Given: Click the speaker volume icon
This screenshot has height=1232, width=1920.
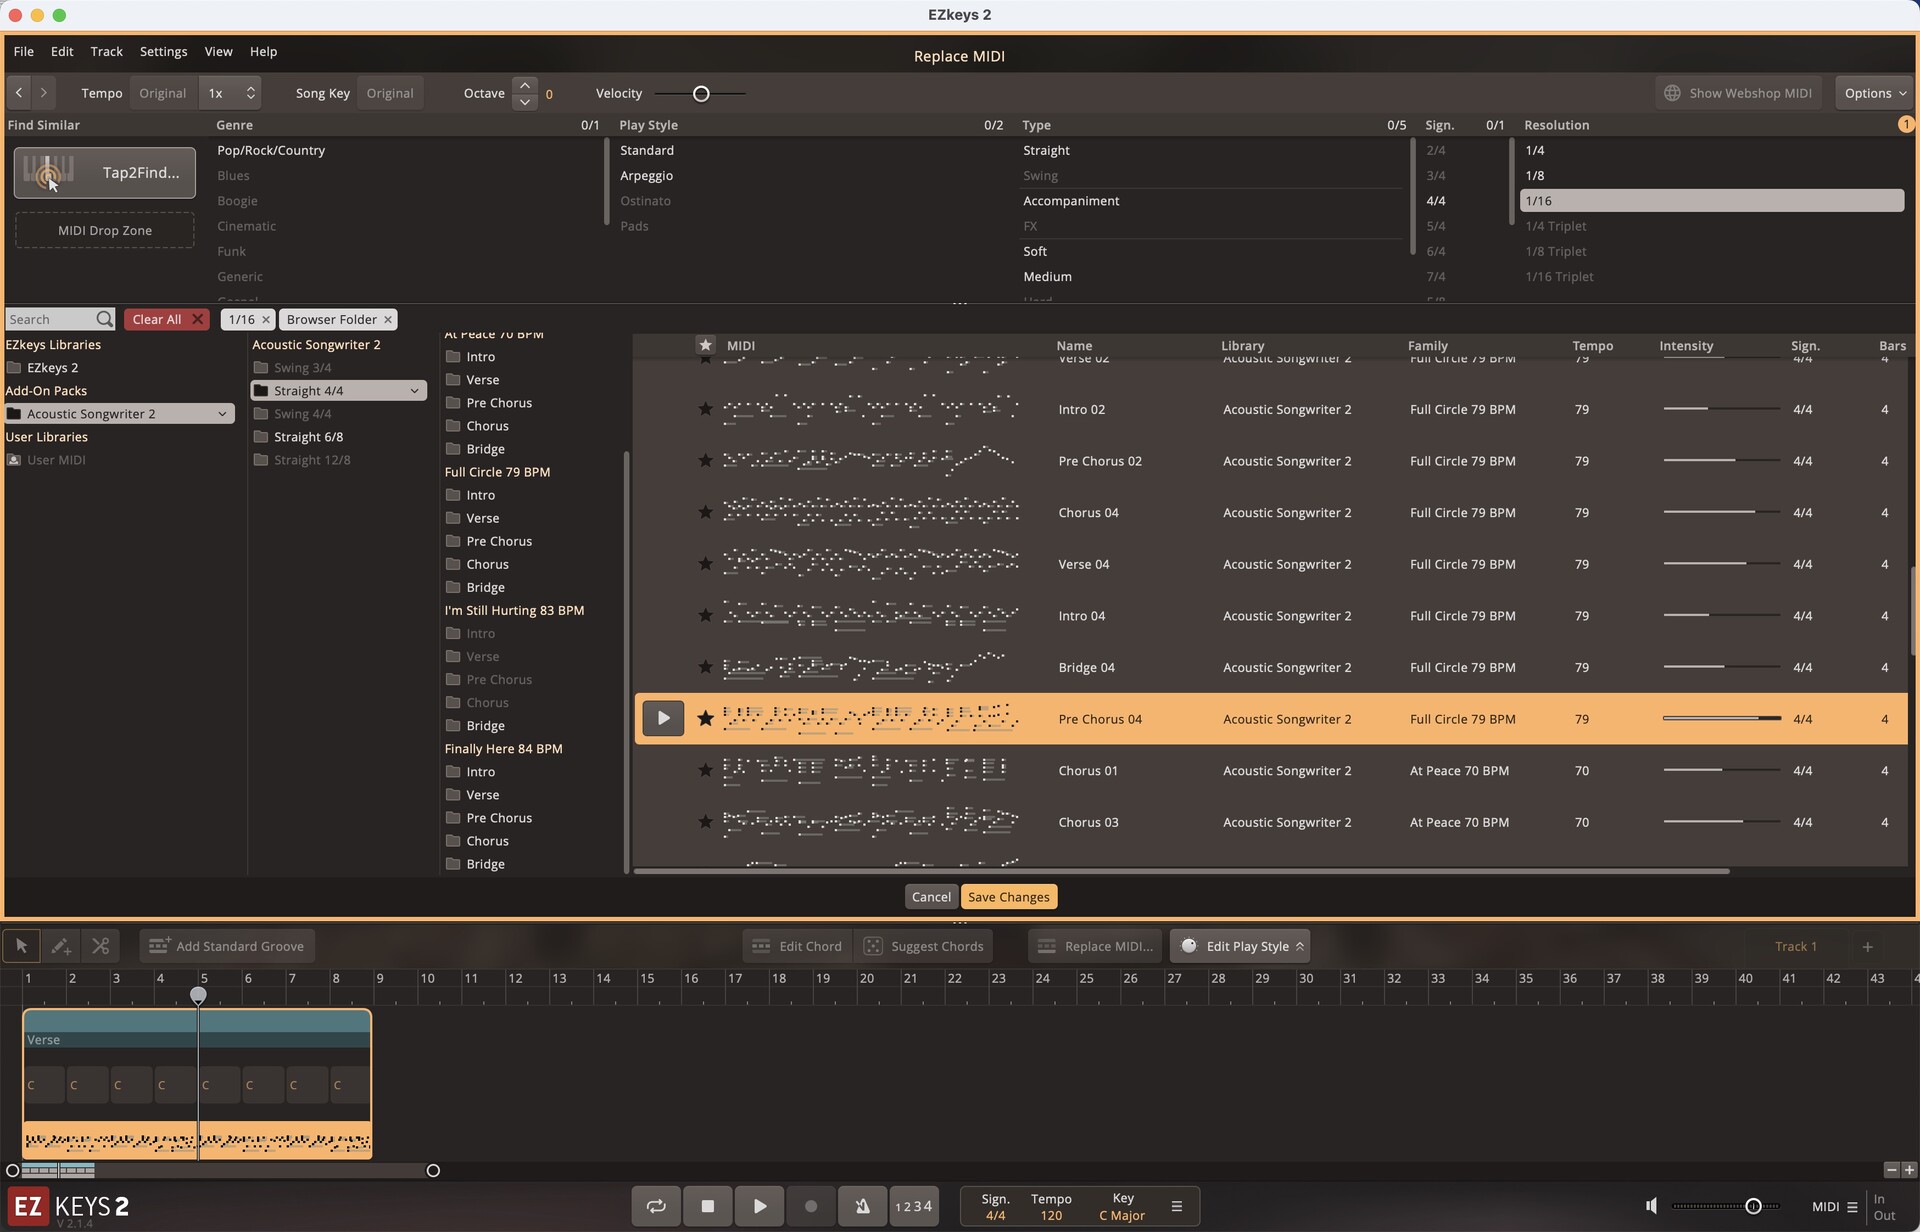Looking at the screenshot, I should [x=1652, y=1206].
